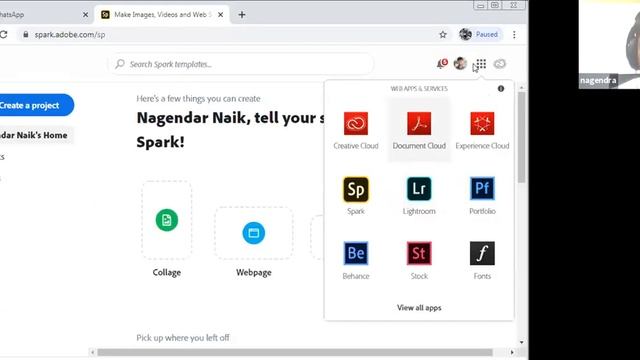Click the green Collage icon
The width and height of the screenshot is (640, 360).
tap(167, 220)
